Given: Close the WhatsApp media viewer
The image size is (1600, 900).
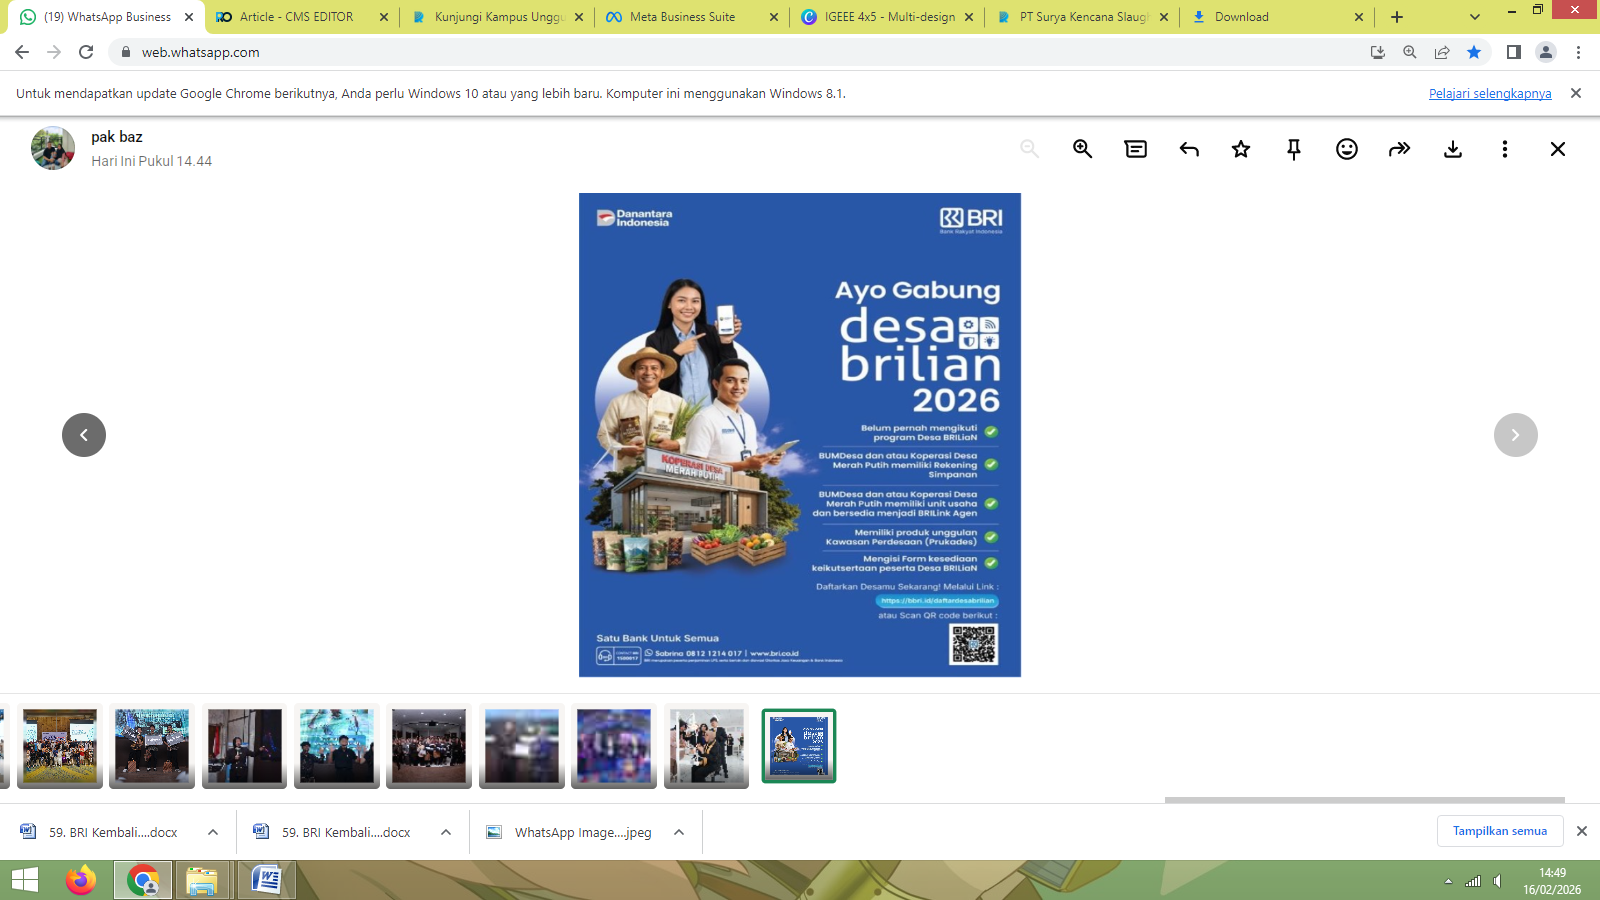Looking at the screenshot, I should 1558,149.
